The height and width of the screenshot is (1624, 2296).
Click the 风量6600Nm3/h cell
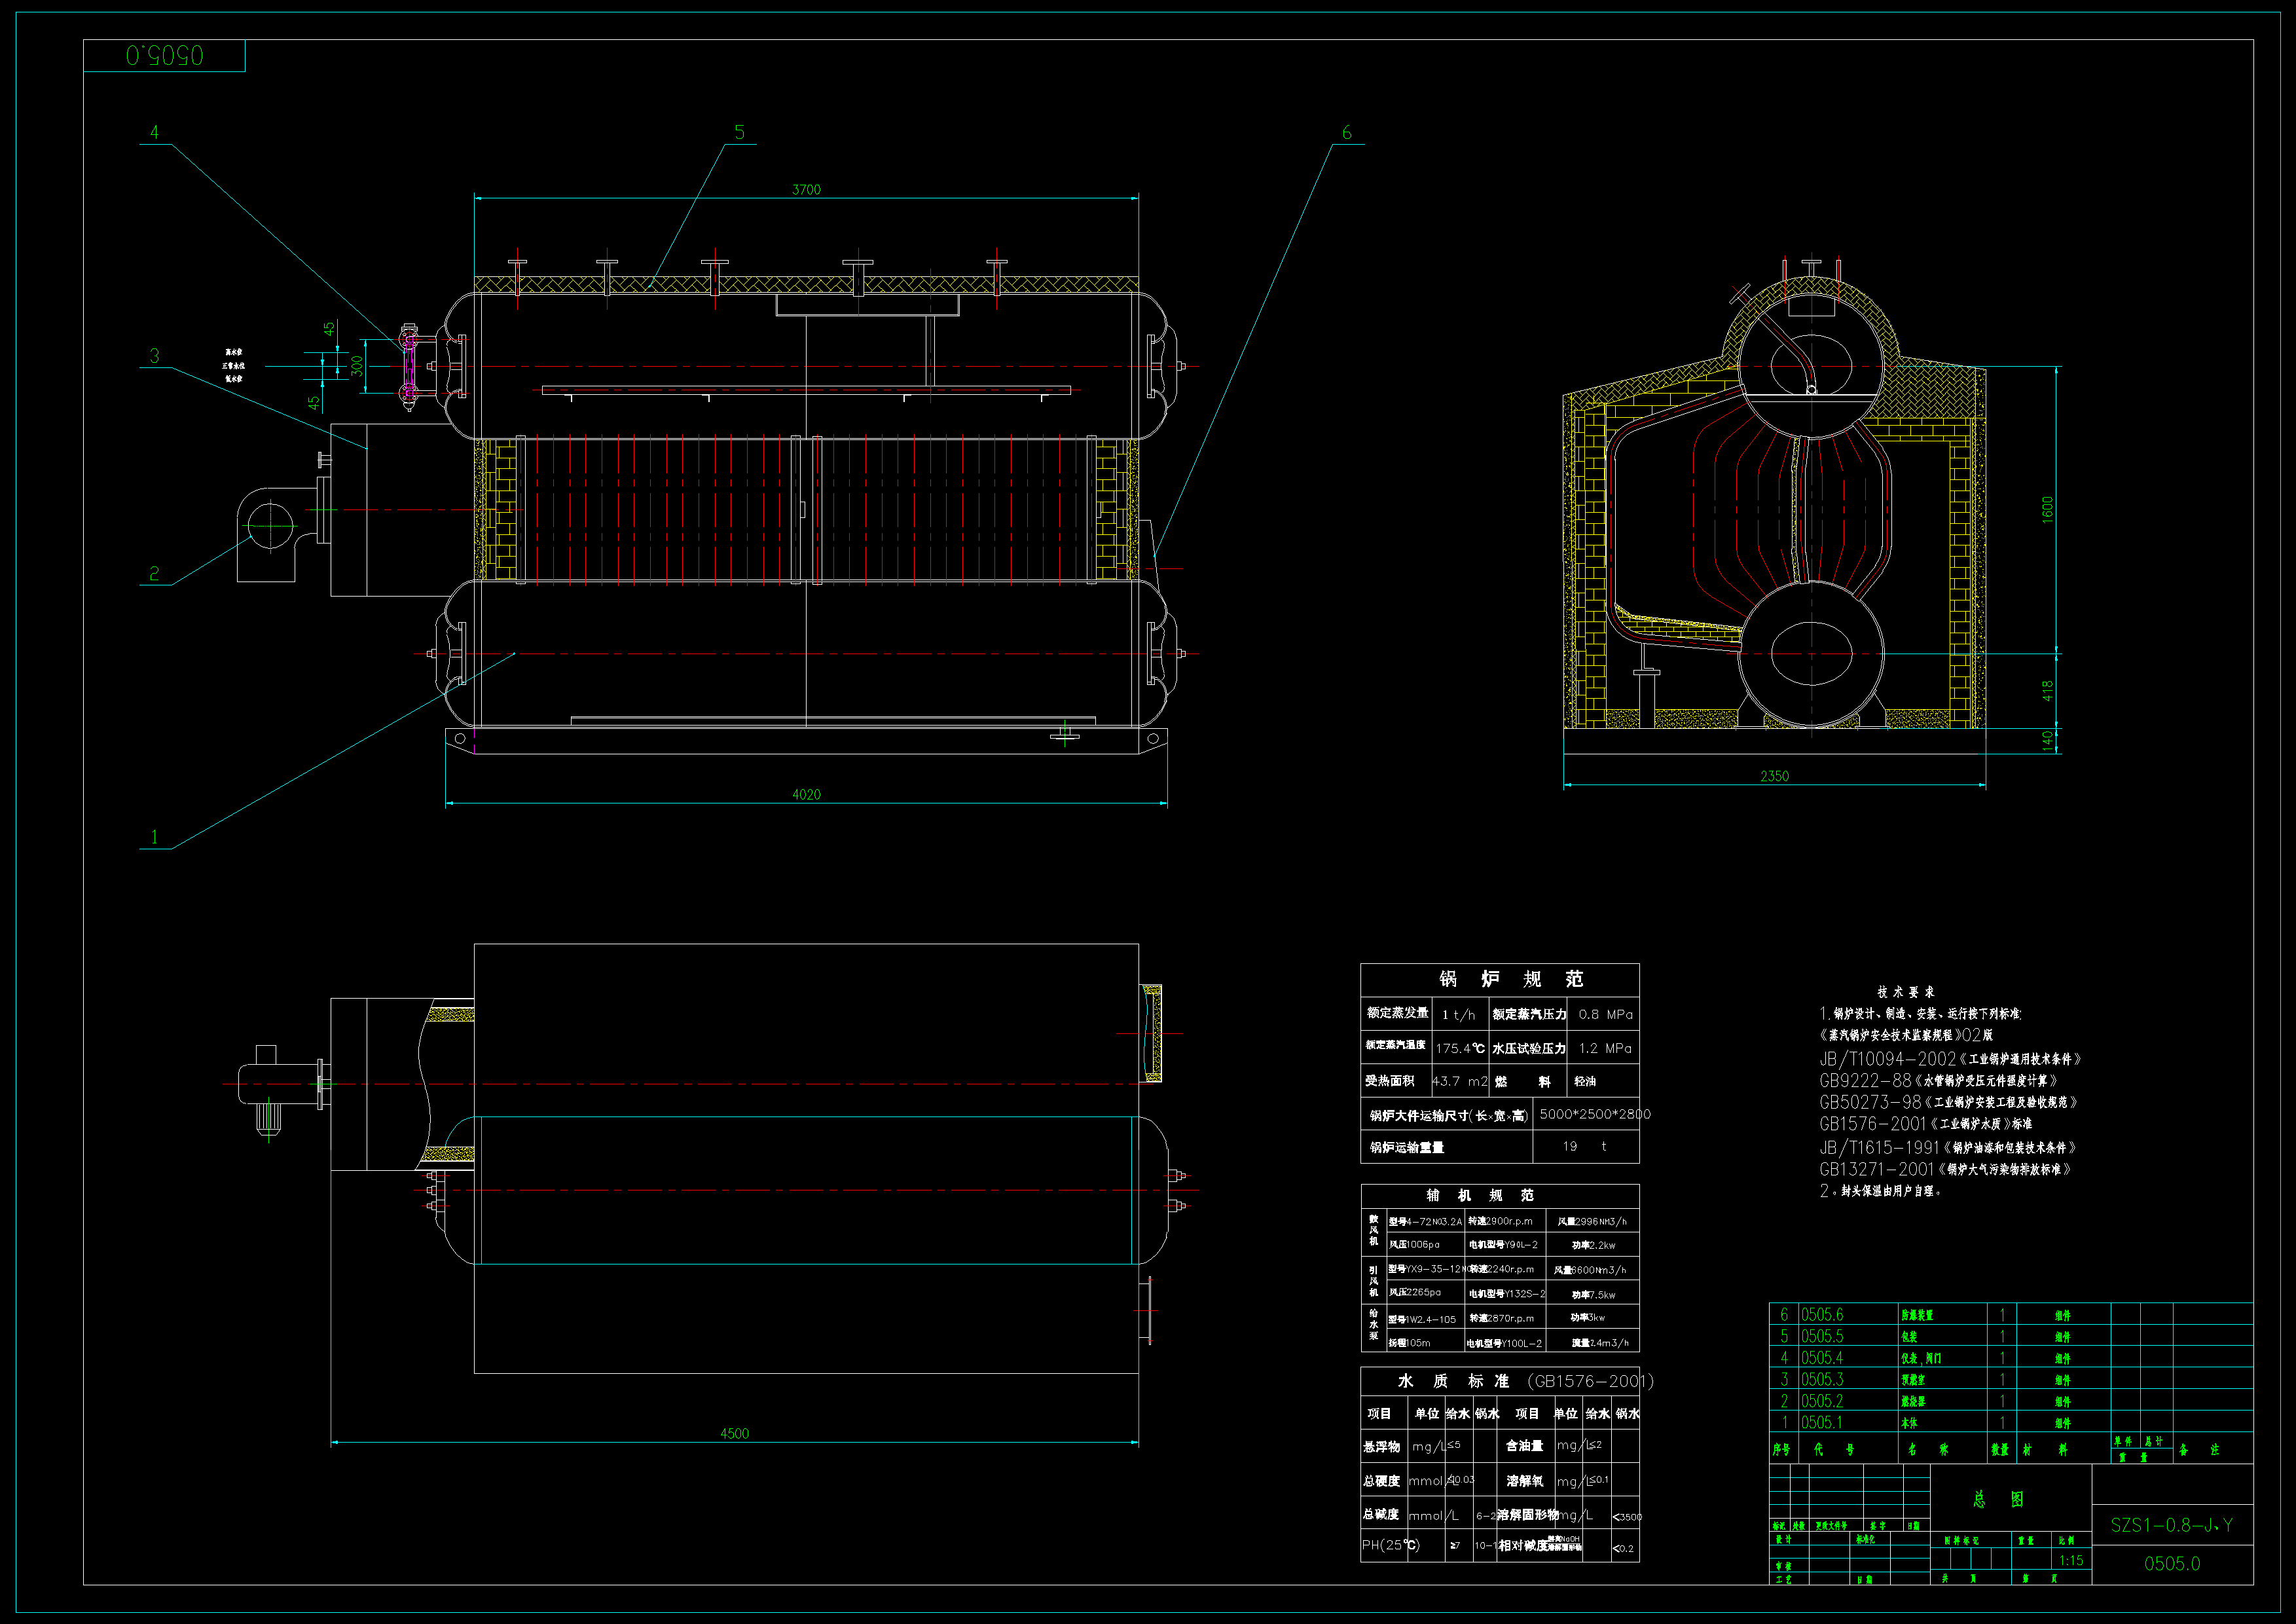[x=1590, y=1269]
